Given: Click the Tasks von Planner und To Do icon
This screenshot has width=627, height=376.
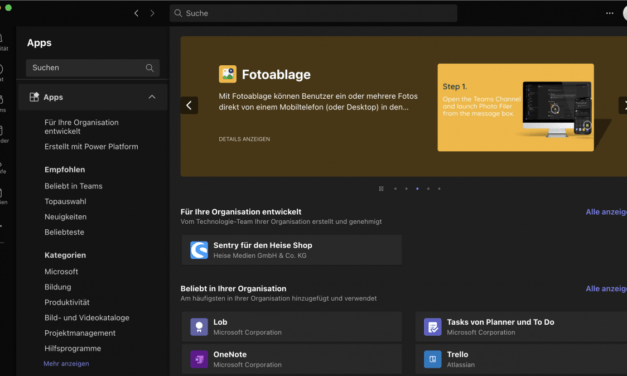Looking at the screenshot, I should point(433,327).
